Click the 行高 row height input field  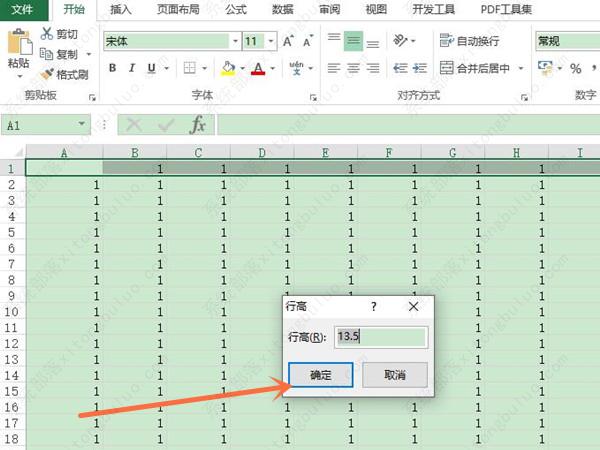381,337
